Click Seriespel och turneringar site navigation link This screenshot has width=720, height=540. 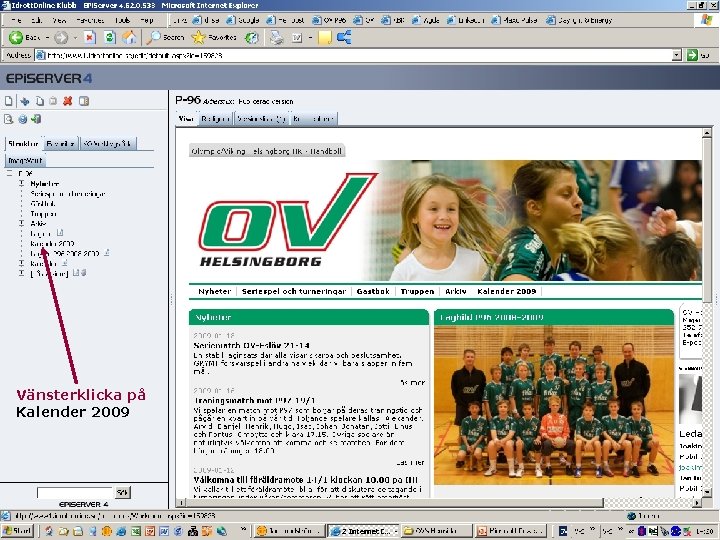click(x=293, y=291)
